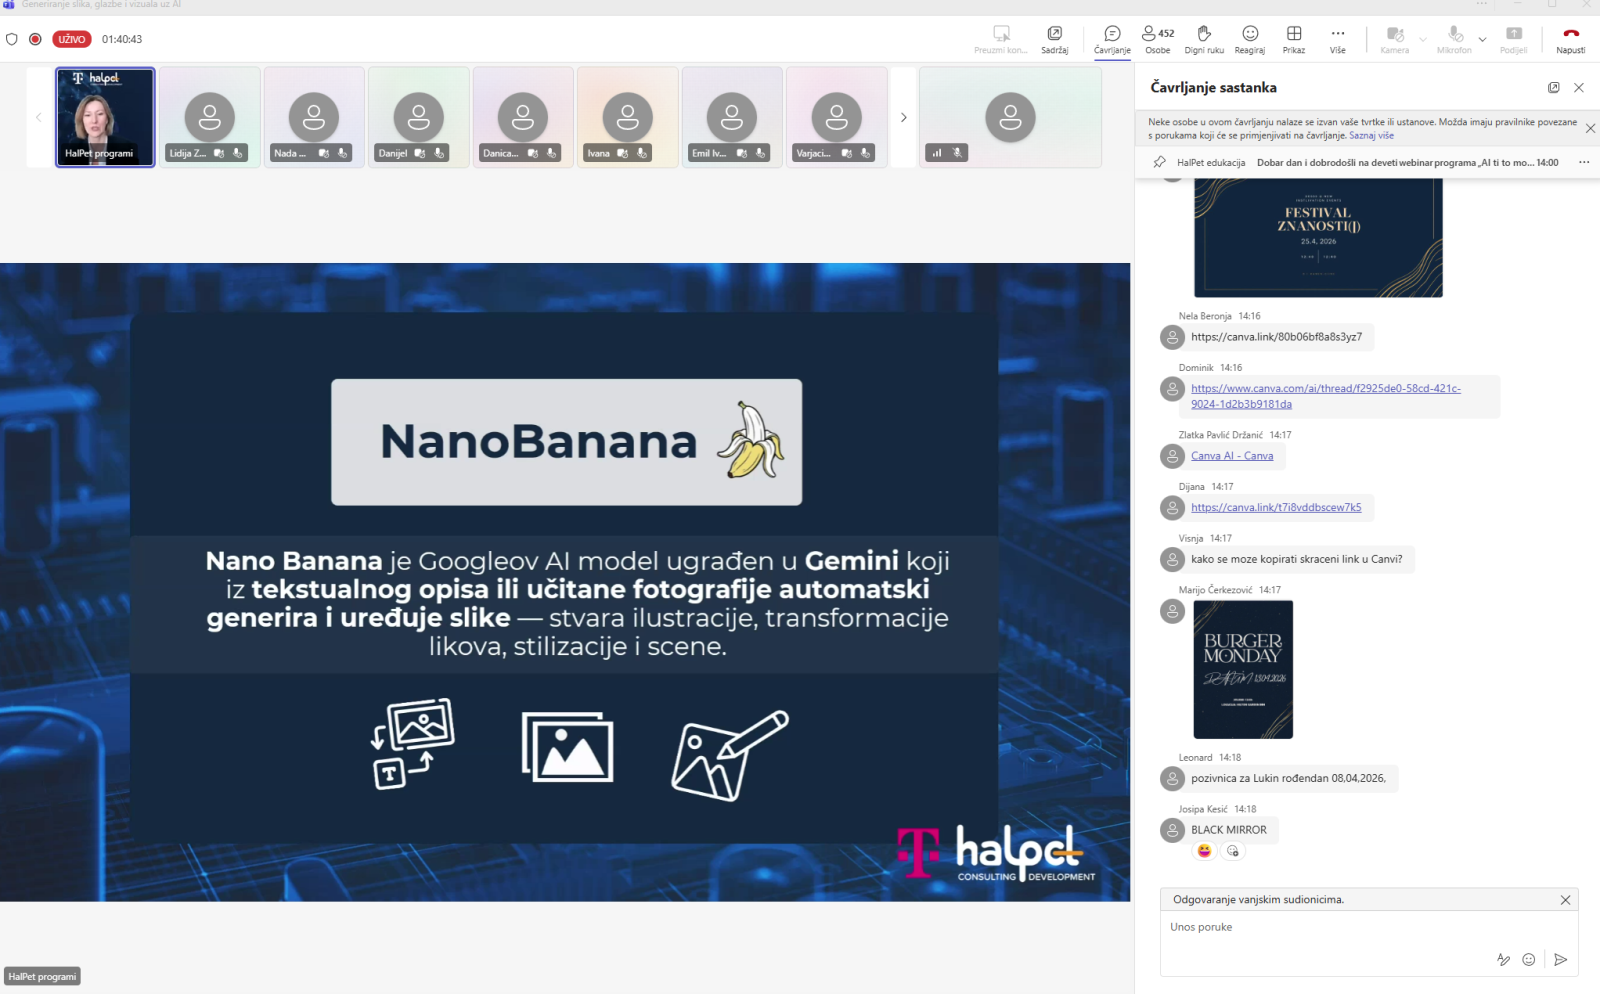This screenshot has height=994, width=1600.
Task: Leave the meeting with Napusti
Action: click(x=1570, y=39)
